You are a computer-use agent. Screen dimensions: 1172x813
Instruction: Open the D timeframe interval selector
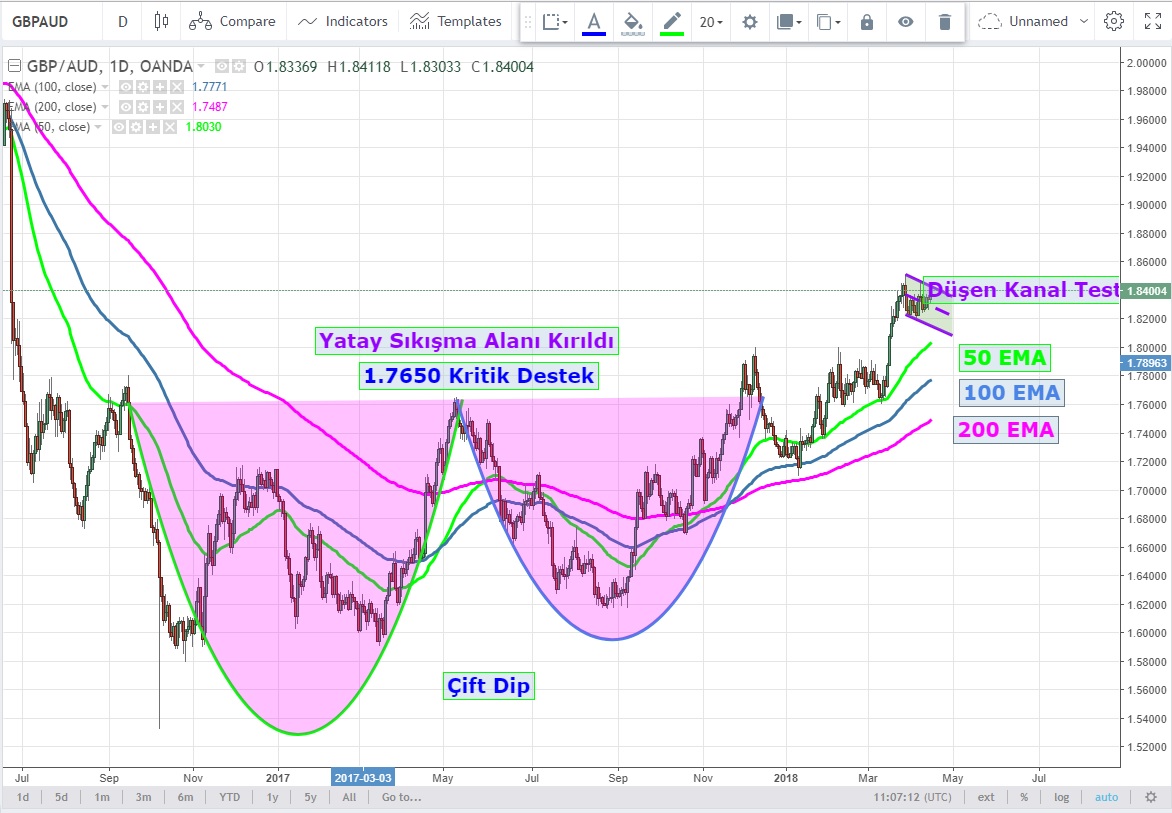(x=122, y=21)
